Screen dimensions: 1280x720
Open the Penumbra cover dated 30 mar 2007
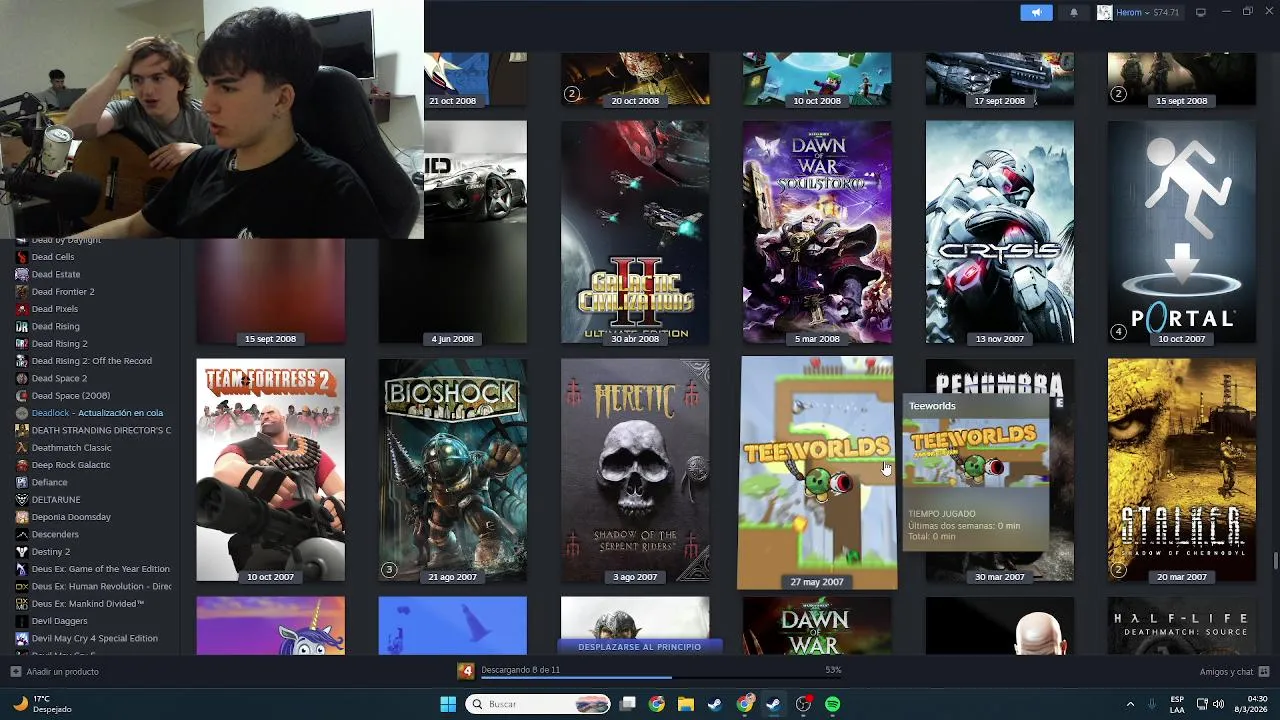(x=999, y=470)
